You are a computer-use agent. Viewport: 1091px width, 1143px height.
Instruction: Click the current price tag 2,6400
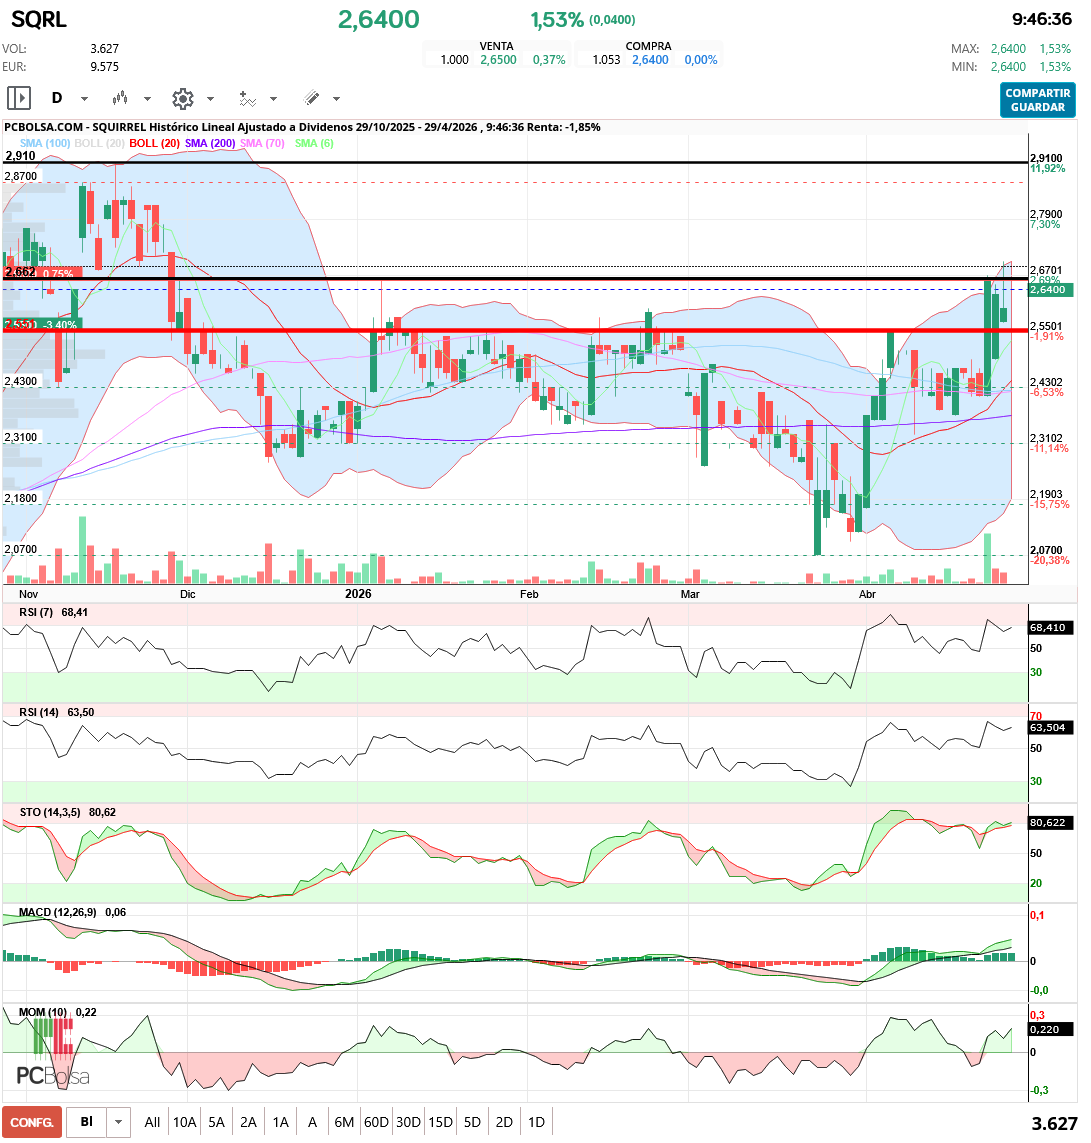coord(1048,289)
